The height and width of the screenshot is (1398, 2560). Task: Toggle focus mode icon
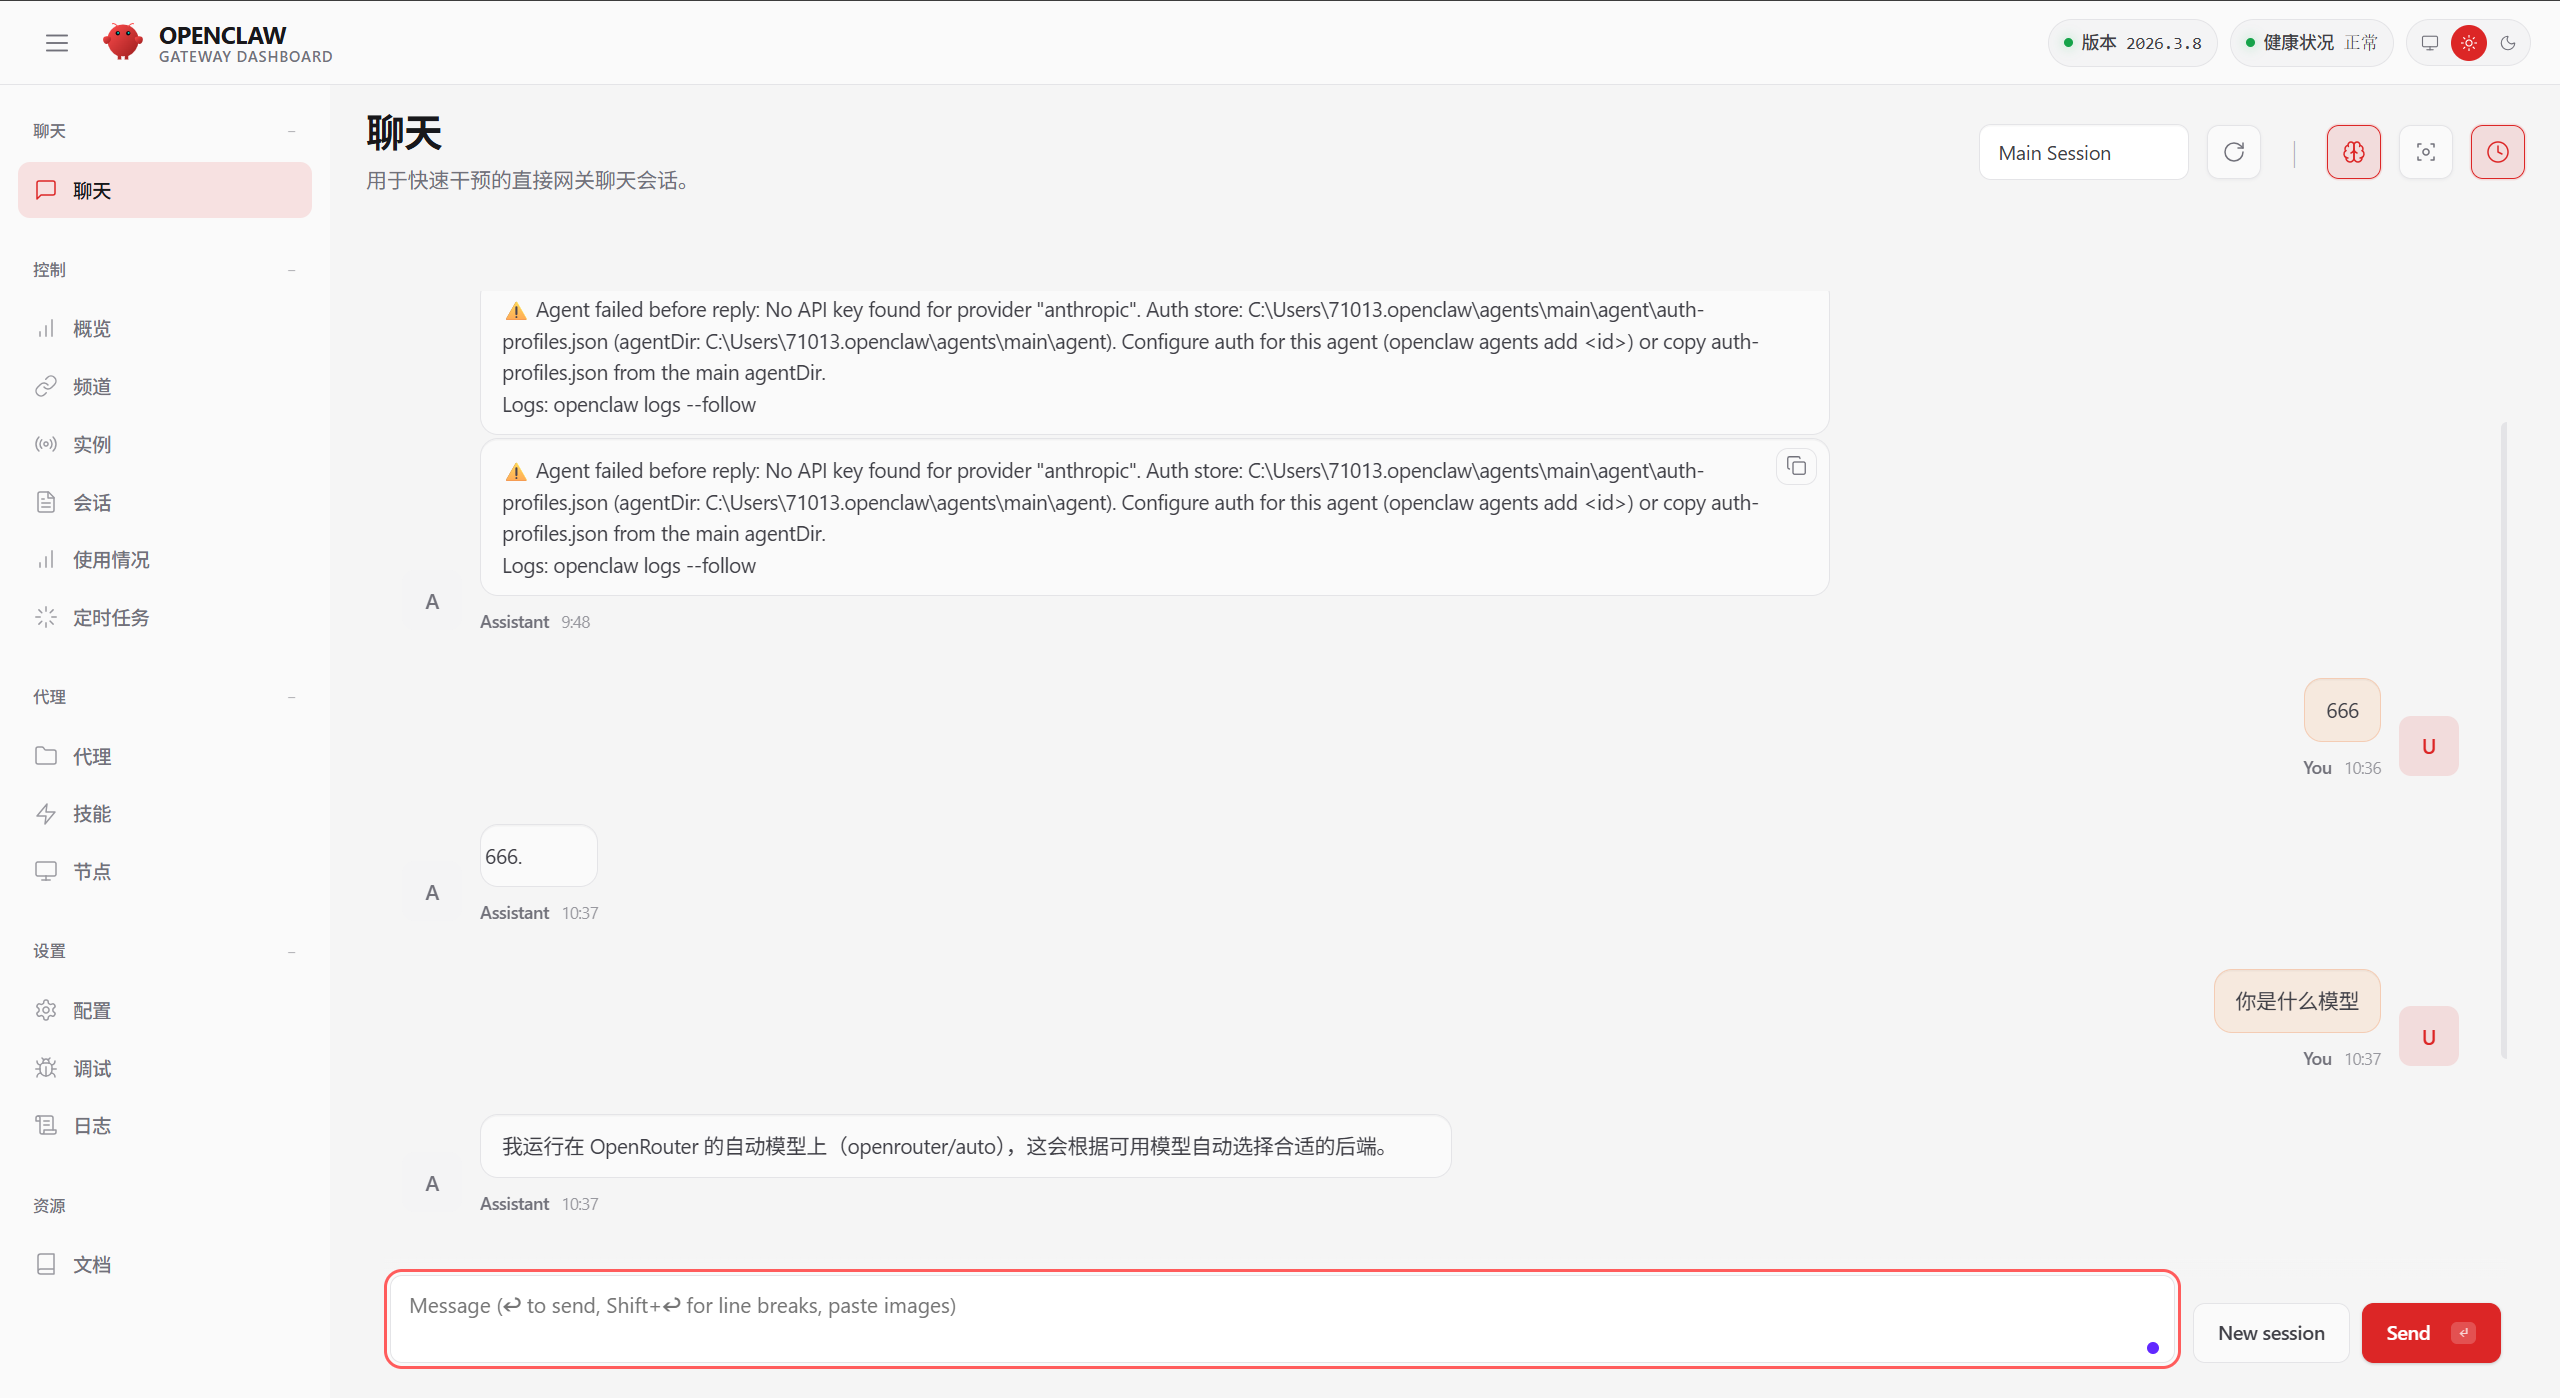tap(2426, 152)
